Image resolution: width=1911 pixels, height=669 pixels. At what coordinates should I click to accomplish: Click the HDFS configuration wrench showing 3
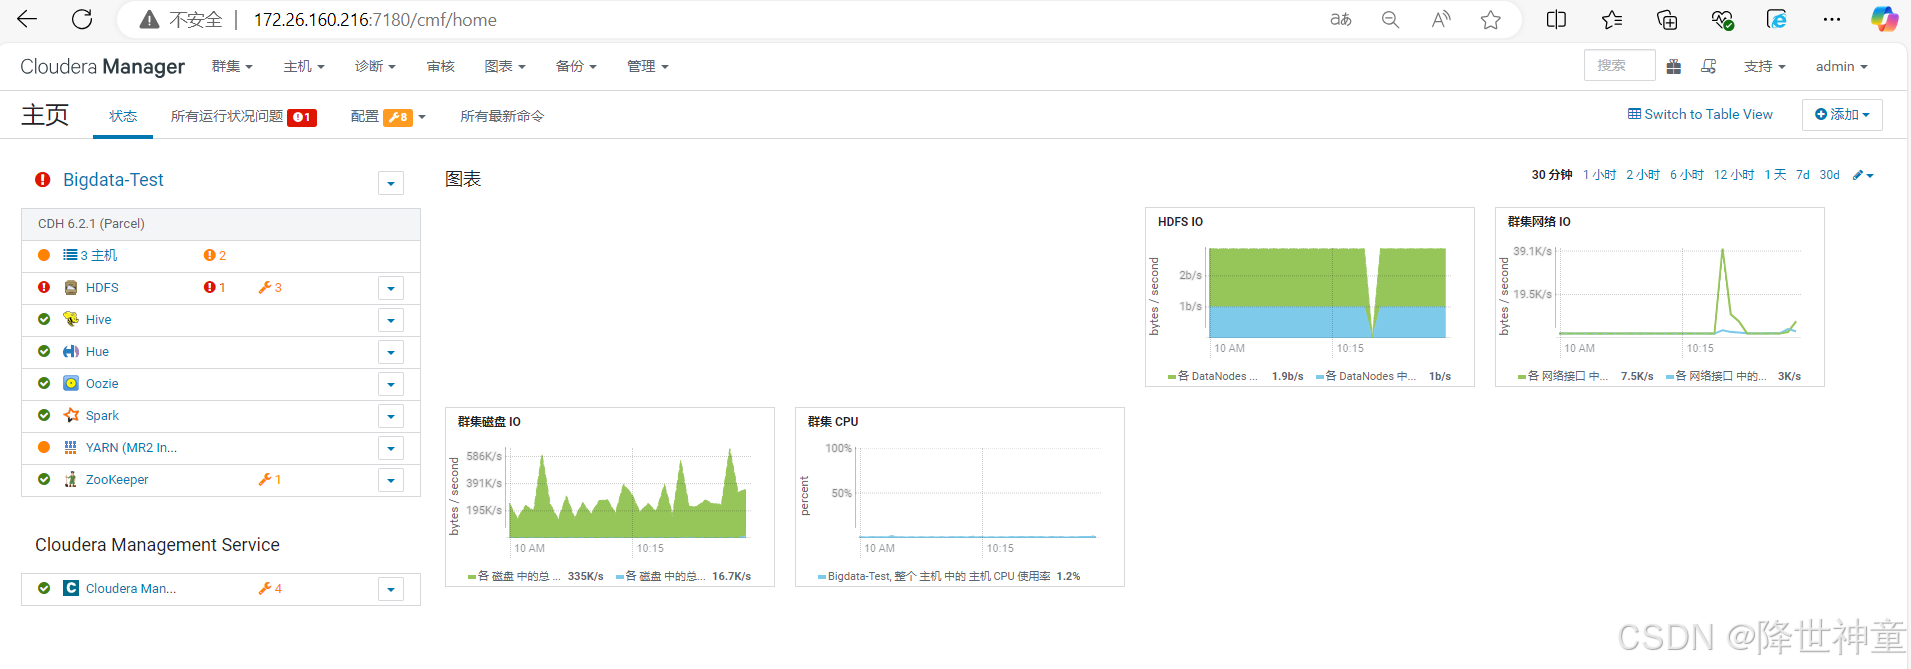tap(270, 287)
